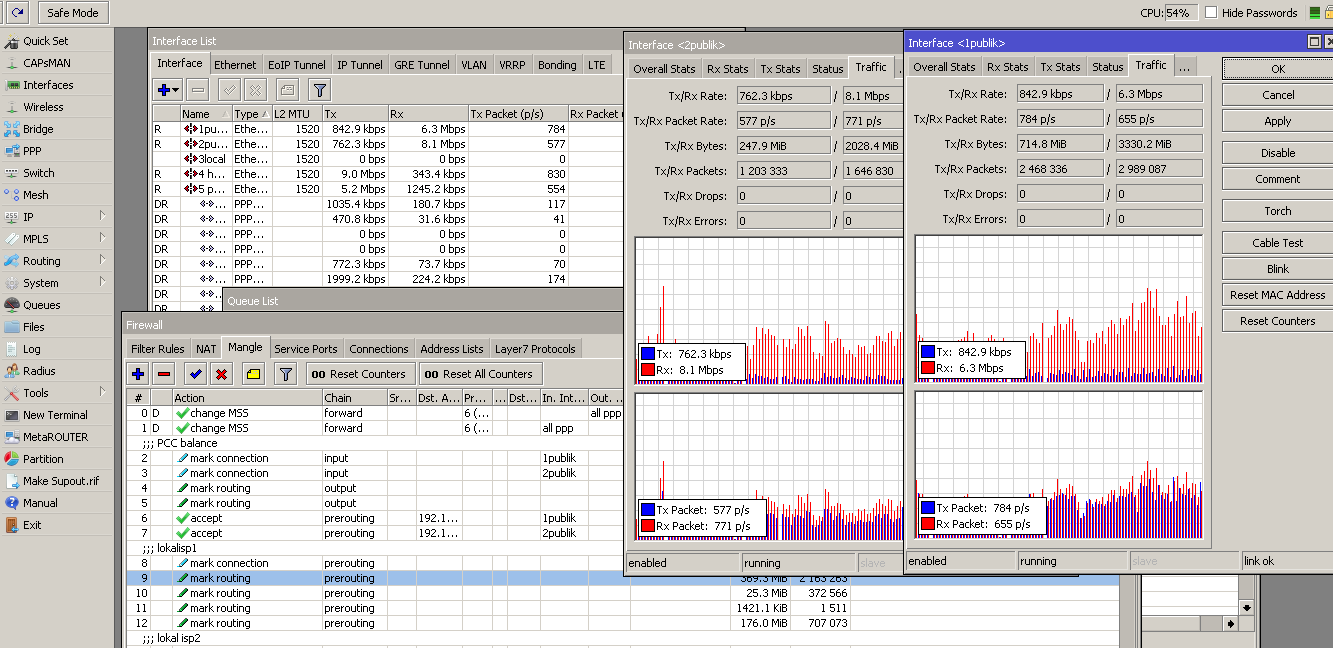Open the Partition menu
The width and height of the screenshot is (1333, 648).
point(43,459)
